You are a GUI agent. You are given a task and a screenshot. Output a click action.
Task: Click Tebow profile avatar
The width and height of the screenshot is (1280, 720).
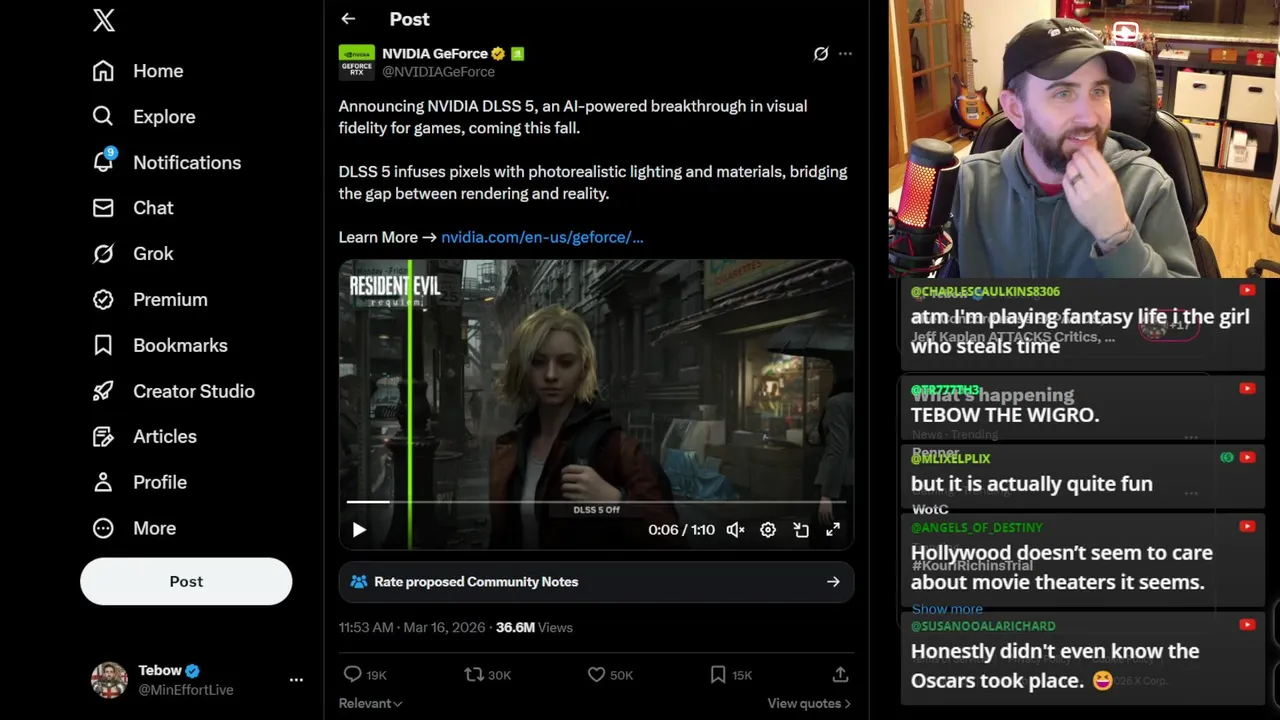tap(109, 680)
